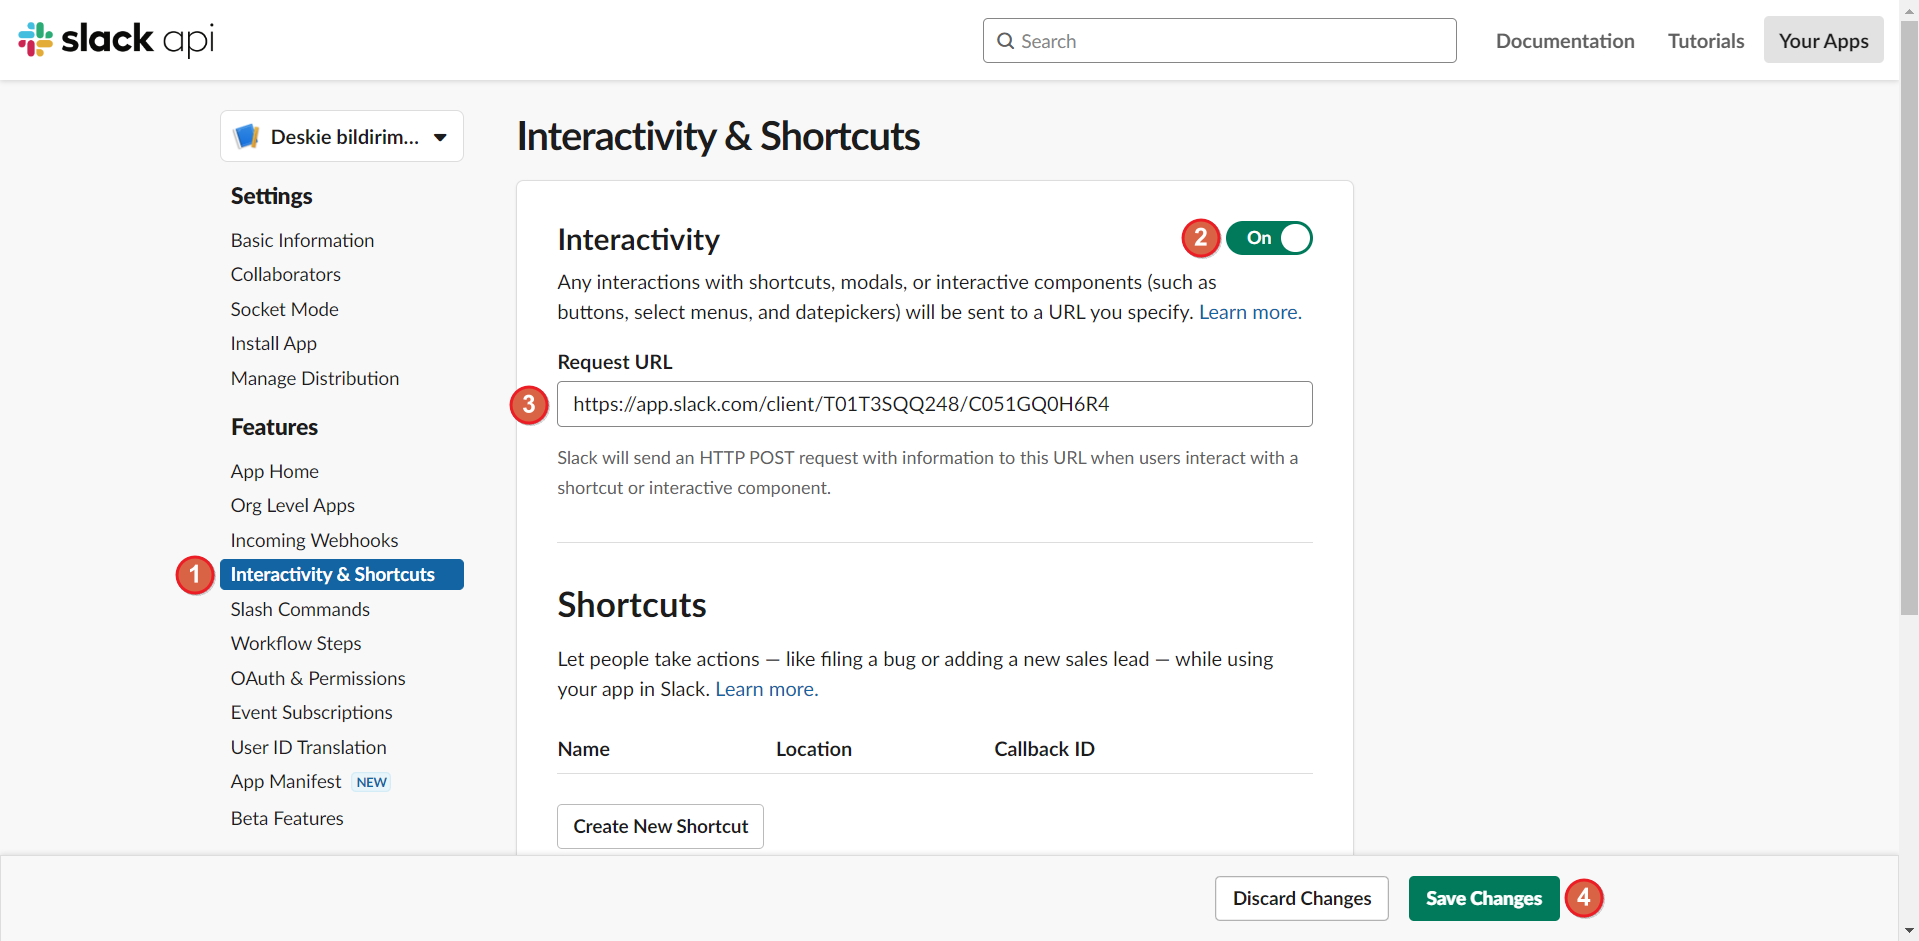The width and height of the screenshot is (1919, 941).
Task: Open Beta Features page
Action: click(x=287, y=818)
